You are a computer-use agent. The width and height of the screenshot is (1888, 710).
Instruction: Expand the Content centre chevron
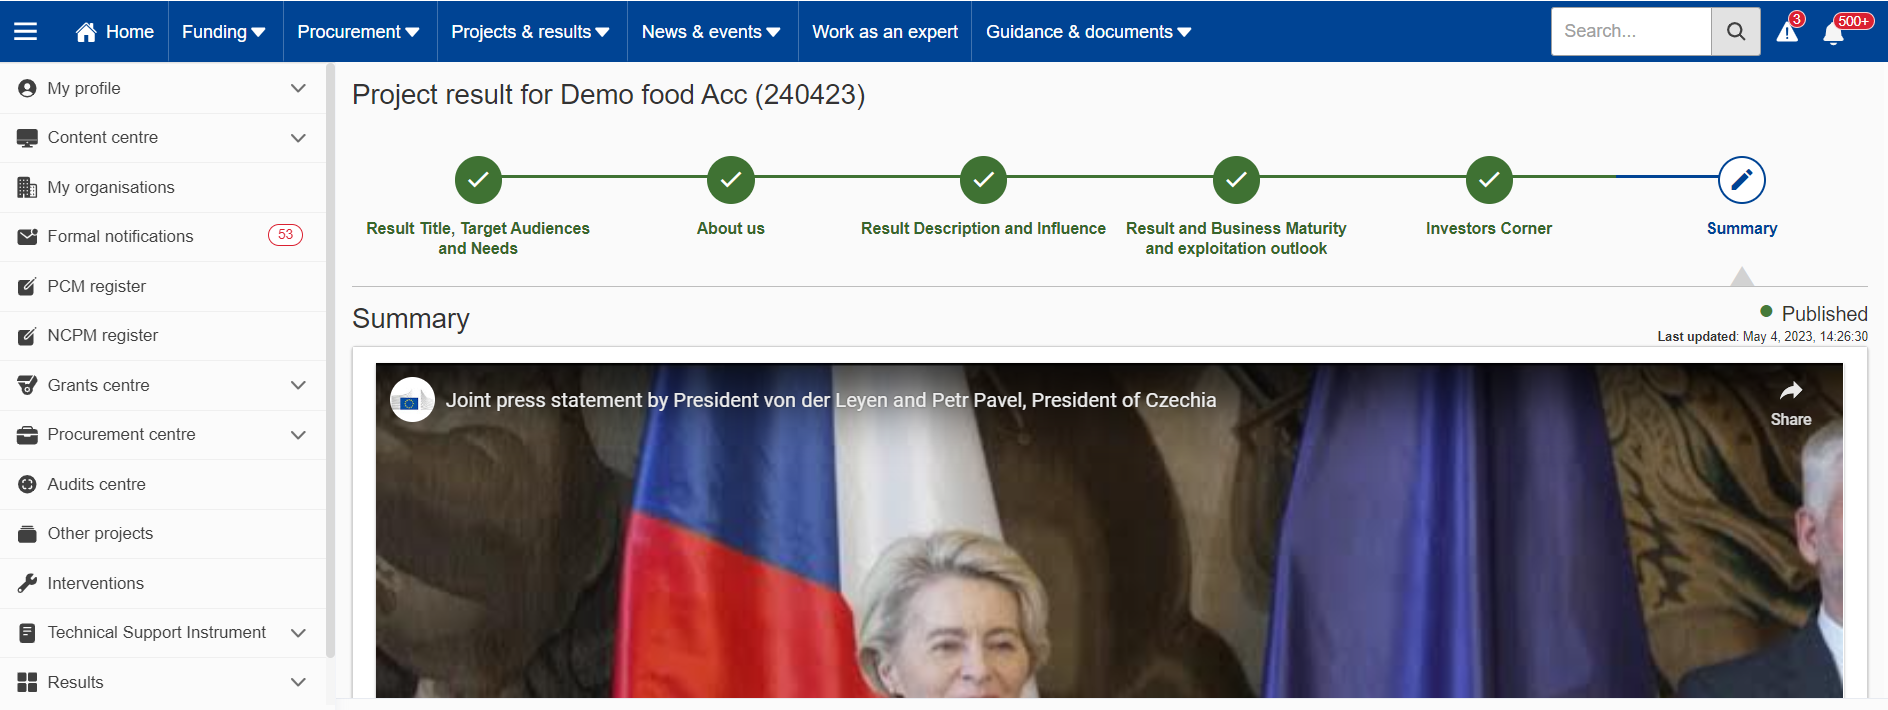[x=298, y=138]
